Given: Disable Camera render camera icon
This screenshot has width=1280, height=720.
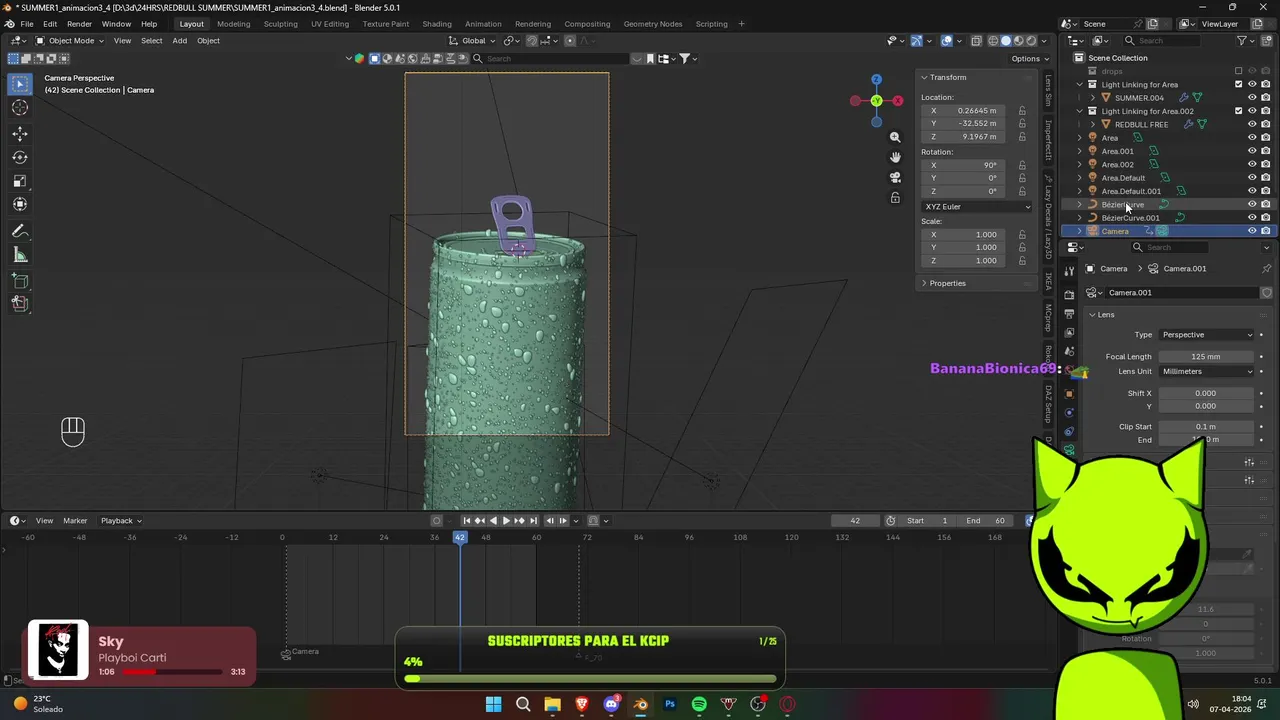Looking at the screenshot, I should point(1265,231).
